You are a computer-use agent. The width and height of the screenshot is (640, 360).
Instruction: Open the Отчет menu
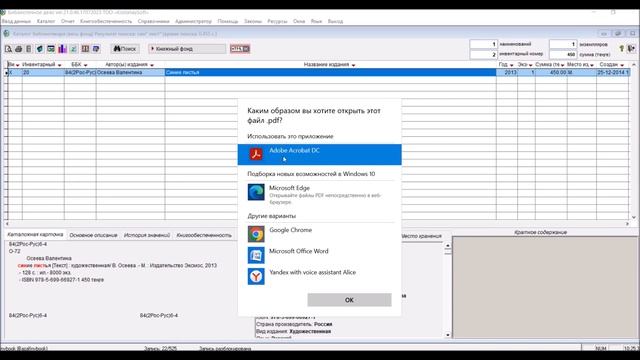coord(68,21)
